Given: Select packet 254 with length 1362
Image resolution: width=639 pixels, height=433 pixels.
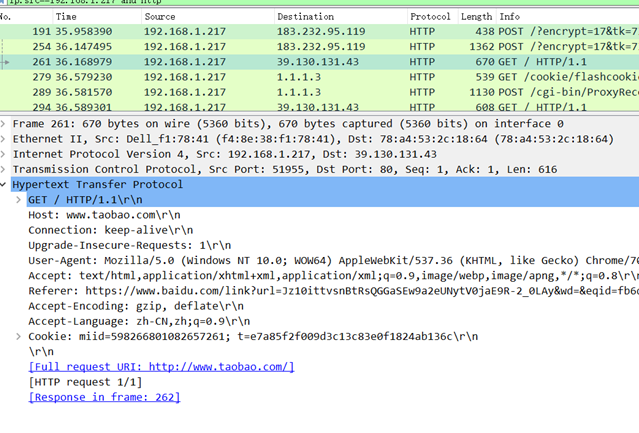Looking at the screenshot, I should [x=320, y=46].
